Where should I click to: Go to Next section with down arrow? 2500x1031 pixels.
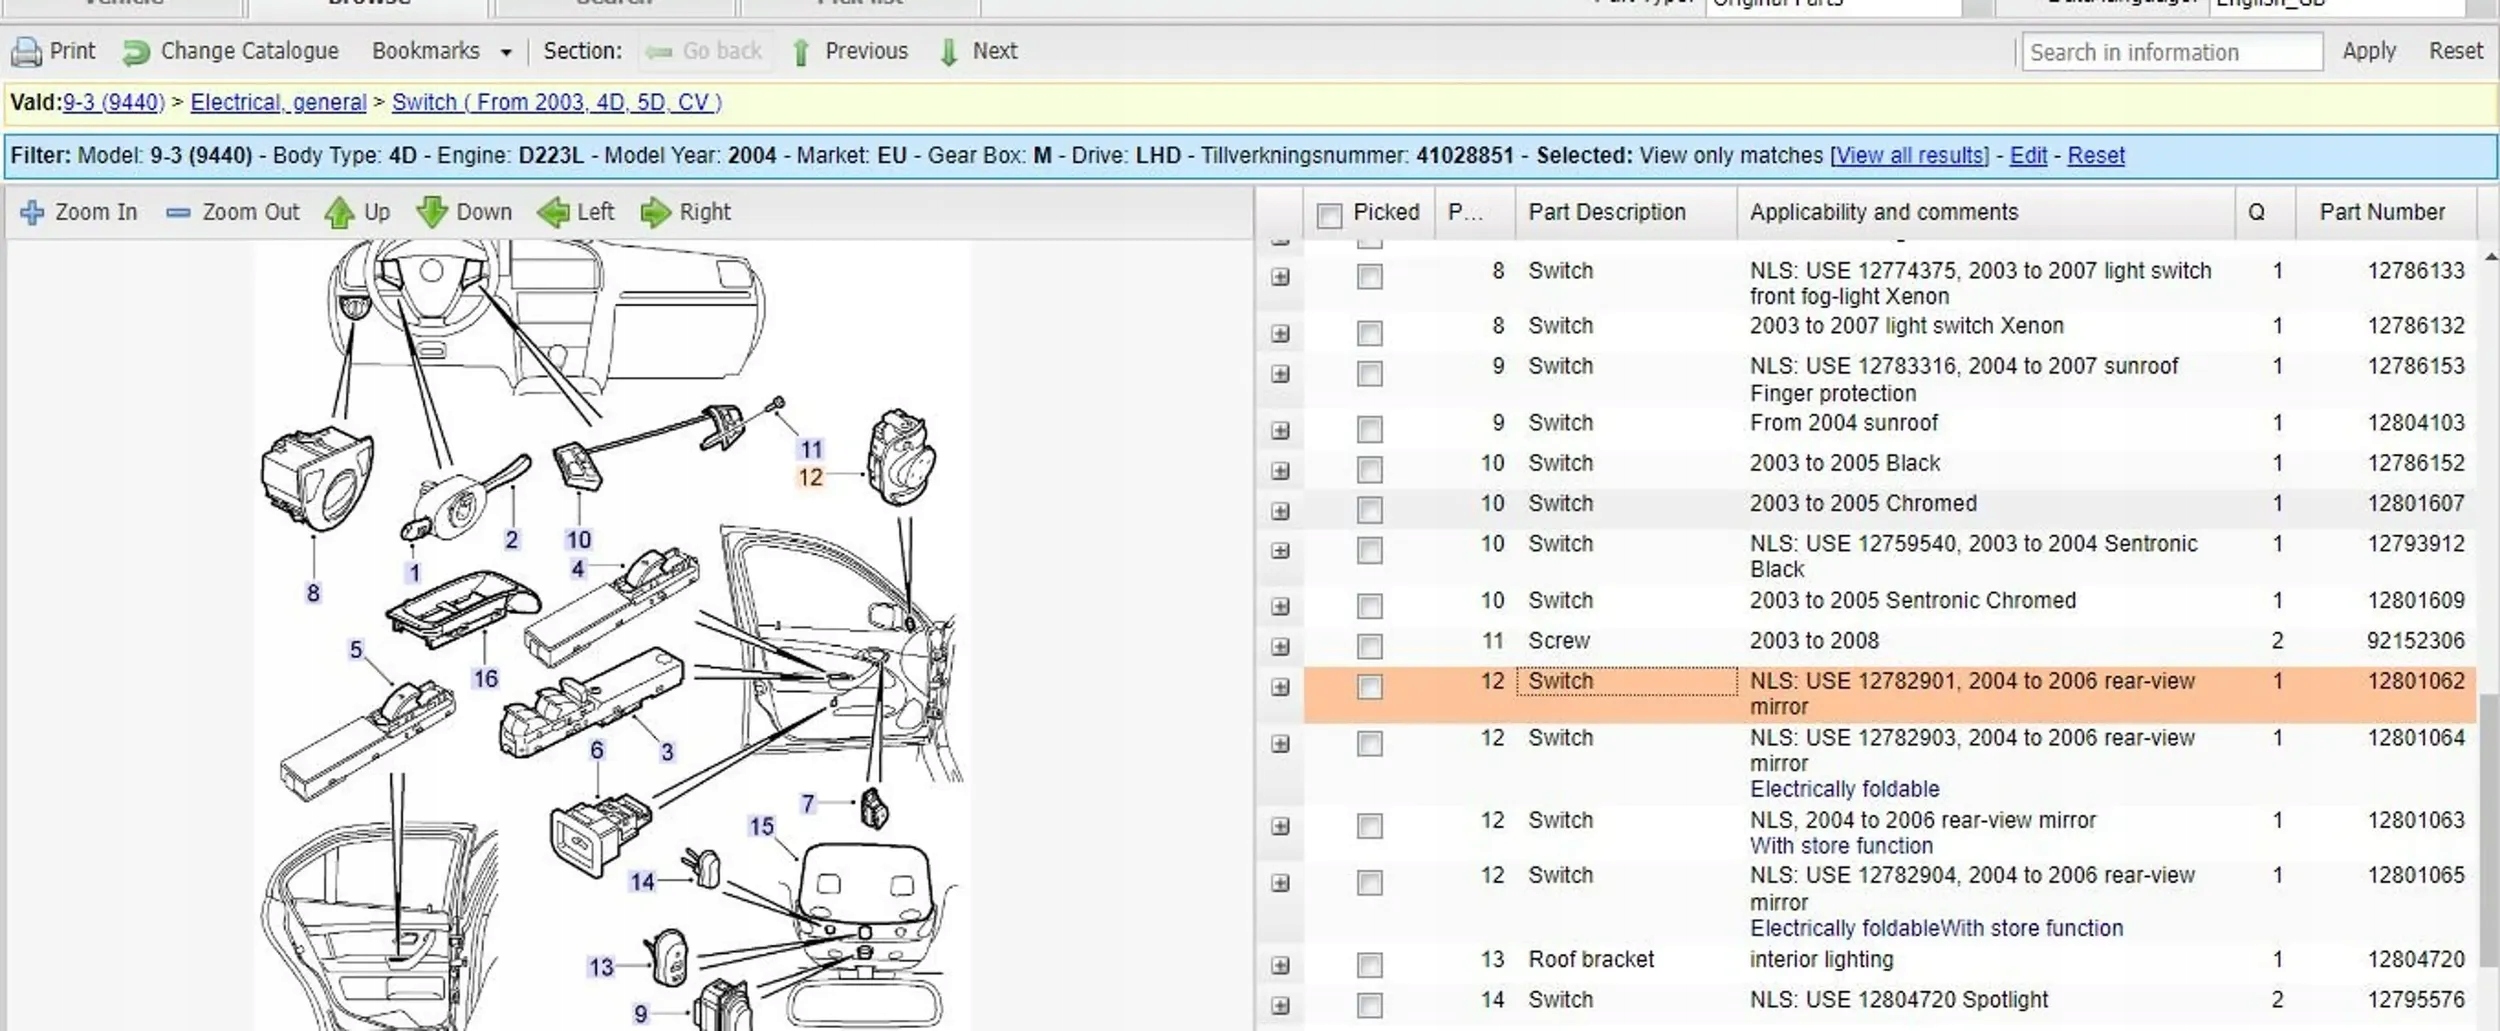[949, 52]
